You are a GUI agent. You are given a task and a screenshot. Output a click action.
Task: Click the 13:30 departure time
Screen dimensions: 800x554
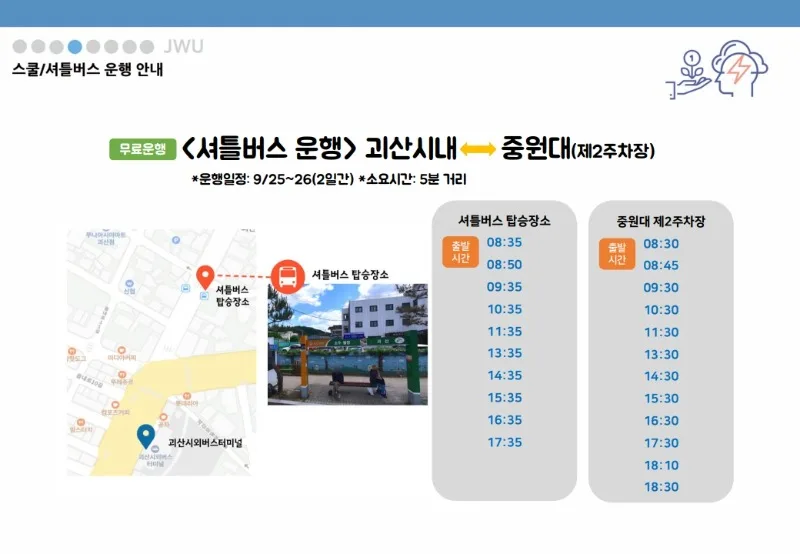click(661, 355)
